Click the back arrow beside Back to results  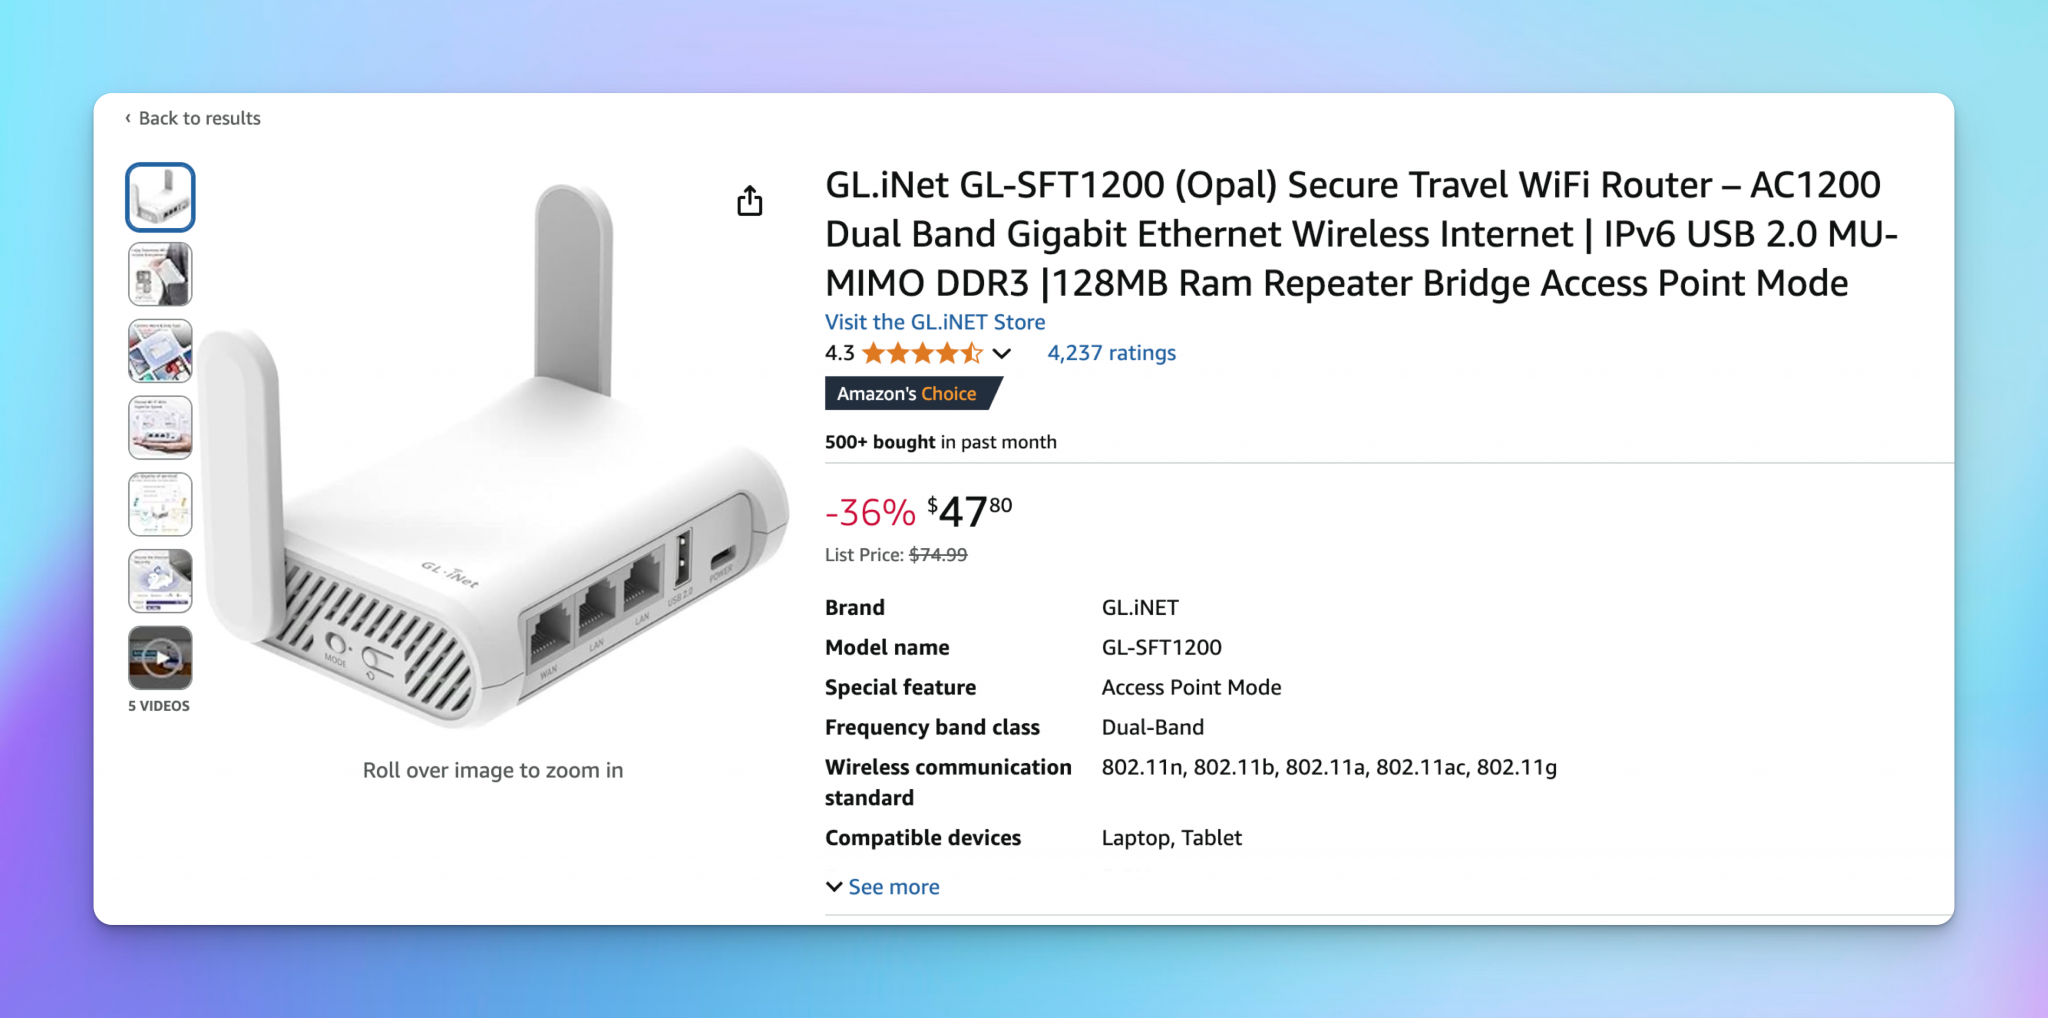[x=127, y=118]
